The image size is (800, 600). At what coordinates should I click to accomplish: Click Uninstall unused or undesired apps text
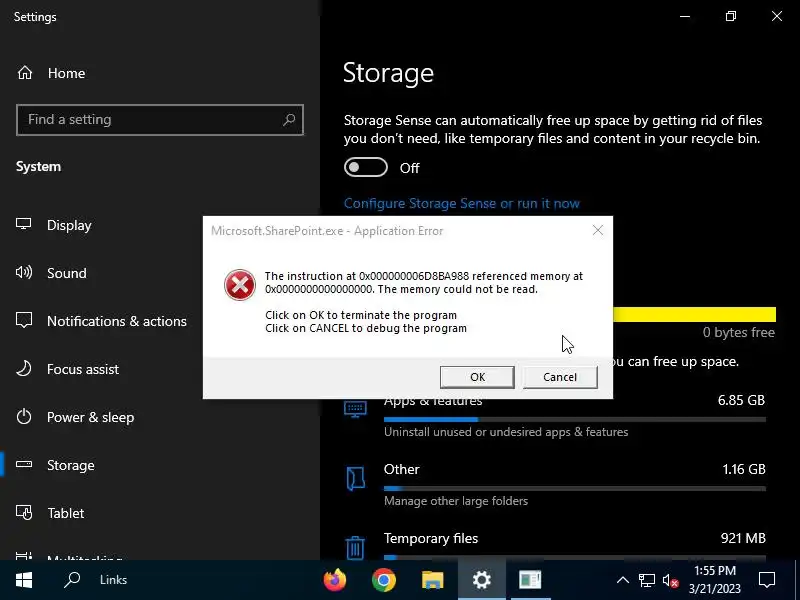(x=506, y=432)
